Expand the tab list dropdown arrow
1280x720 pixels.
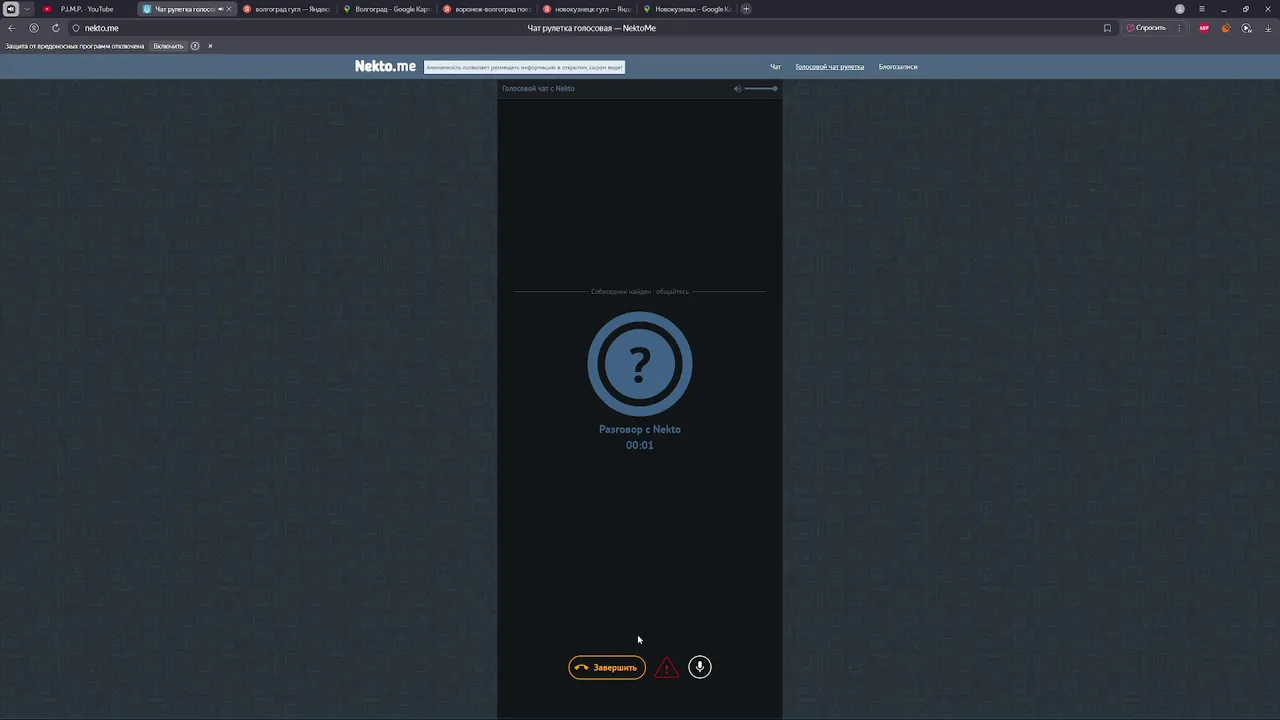[x=27, y=9]
